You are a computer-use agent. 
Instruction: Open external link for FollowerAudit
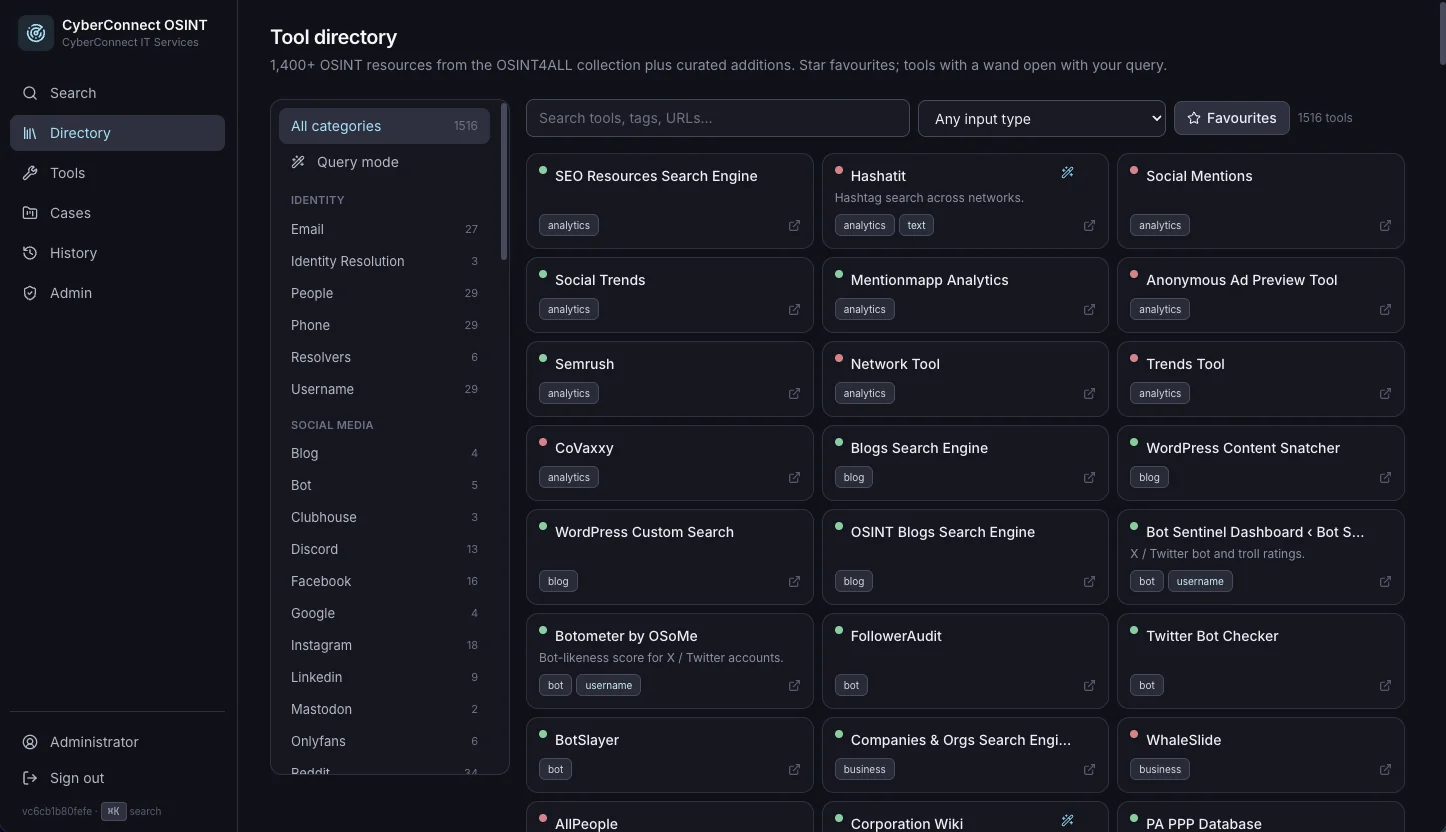click(x=1089, y=686)
